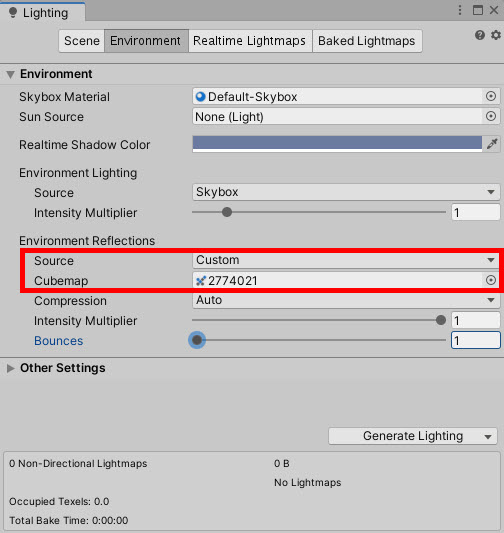Open the Baked Lightmaps tab

(x=367, y=41)
